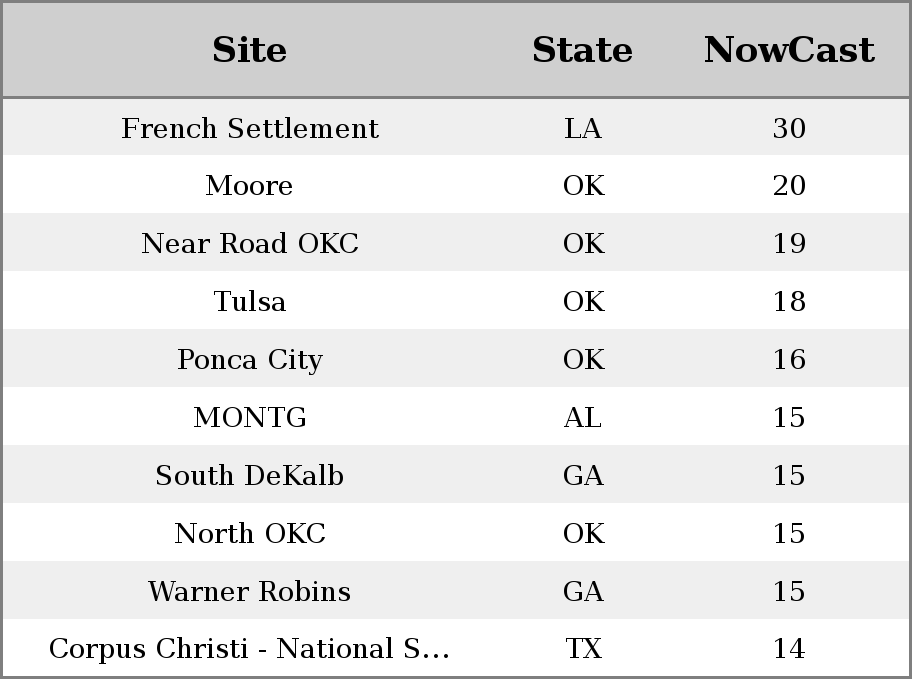Viewport: 912px width, 679px height.
Task: Select the Warner Robins site cell
Action: click(250, 591)
